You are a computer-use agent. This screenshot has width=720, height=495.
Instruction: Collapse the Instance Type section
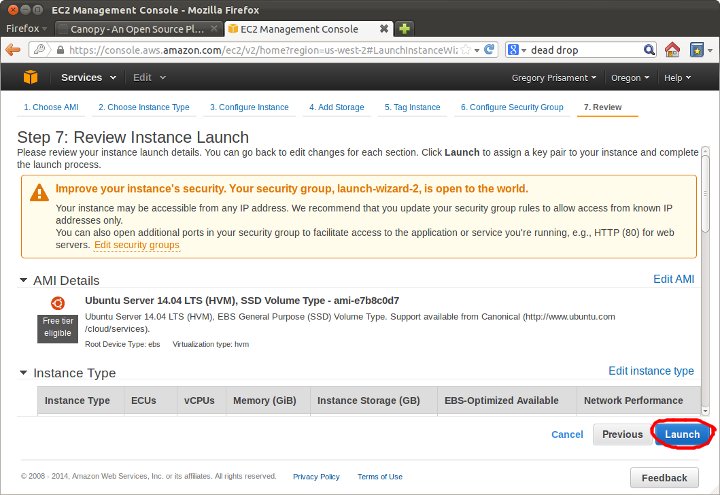click(x=23, y=372)
